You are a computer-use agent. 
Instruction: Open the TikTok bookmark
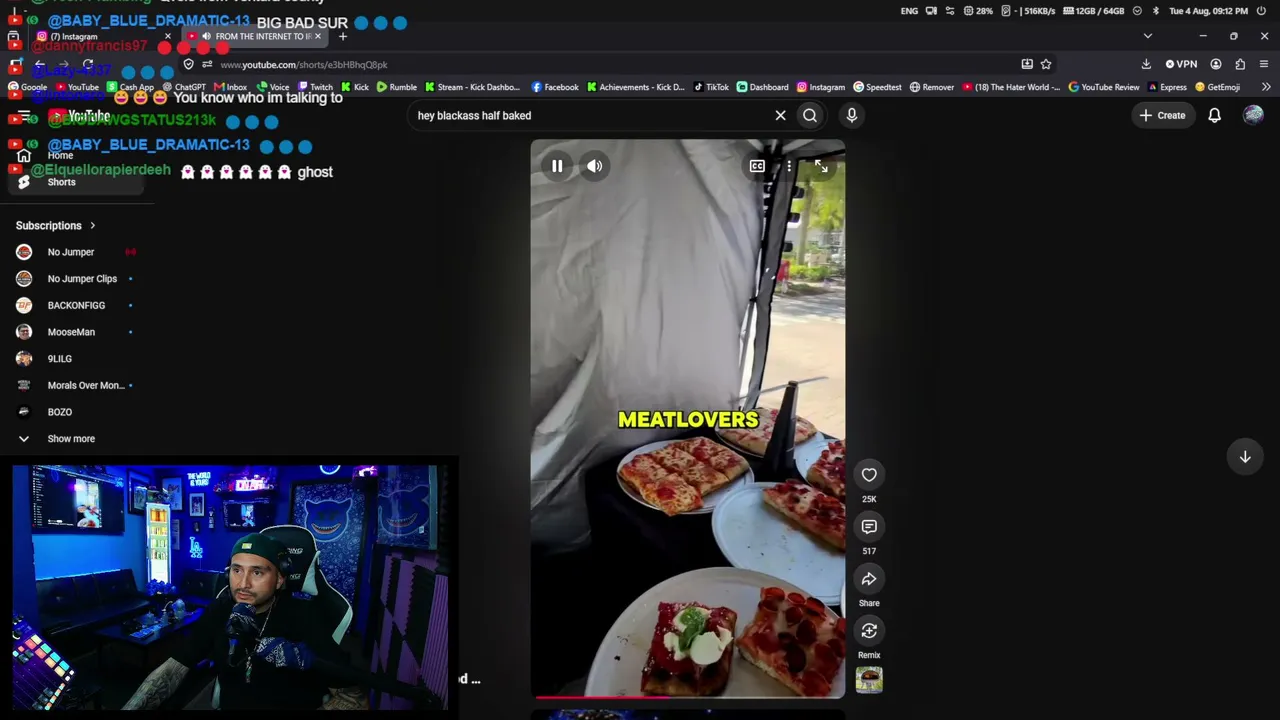point(711,87)
